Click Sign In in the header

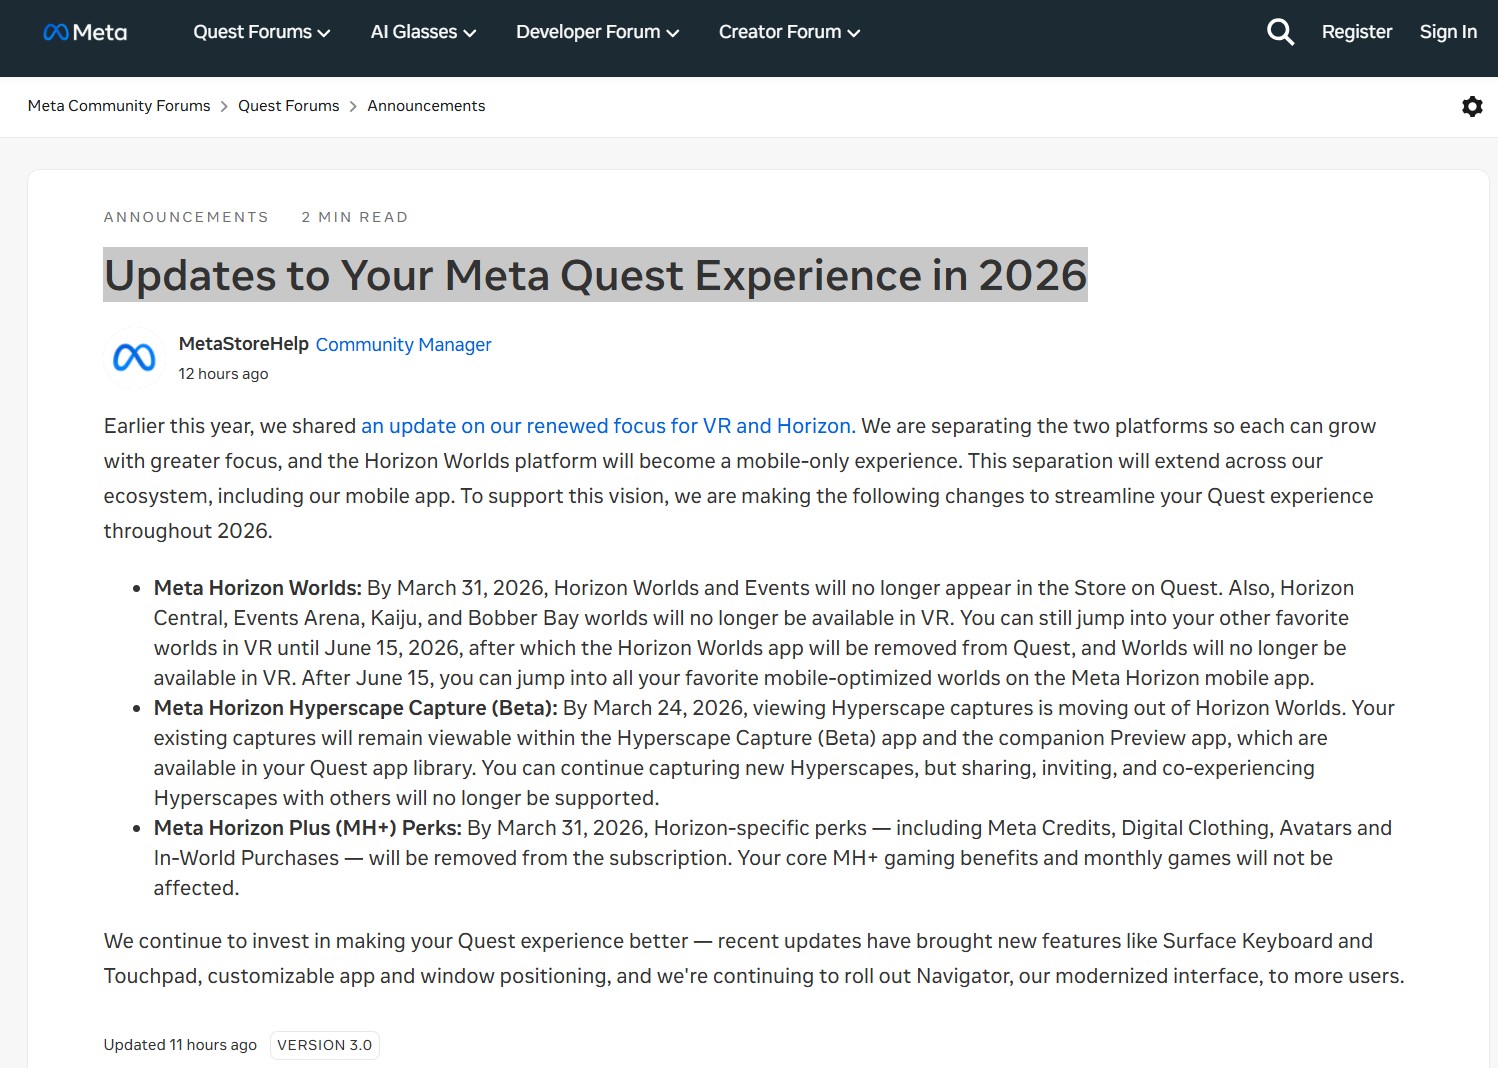pyautogui.click(x=1447, y=32)
